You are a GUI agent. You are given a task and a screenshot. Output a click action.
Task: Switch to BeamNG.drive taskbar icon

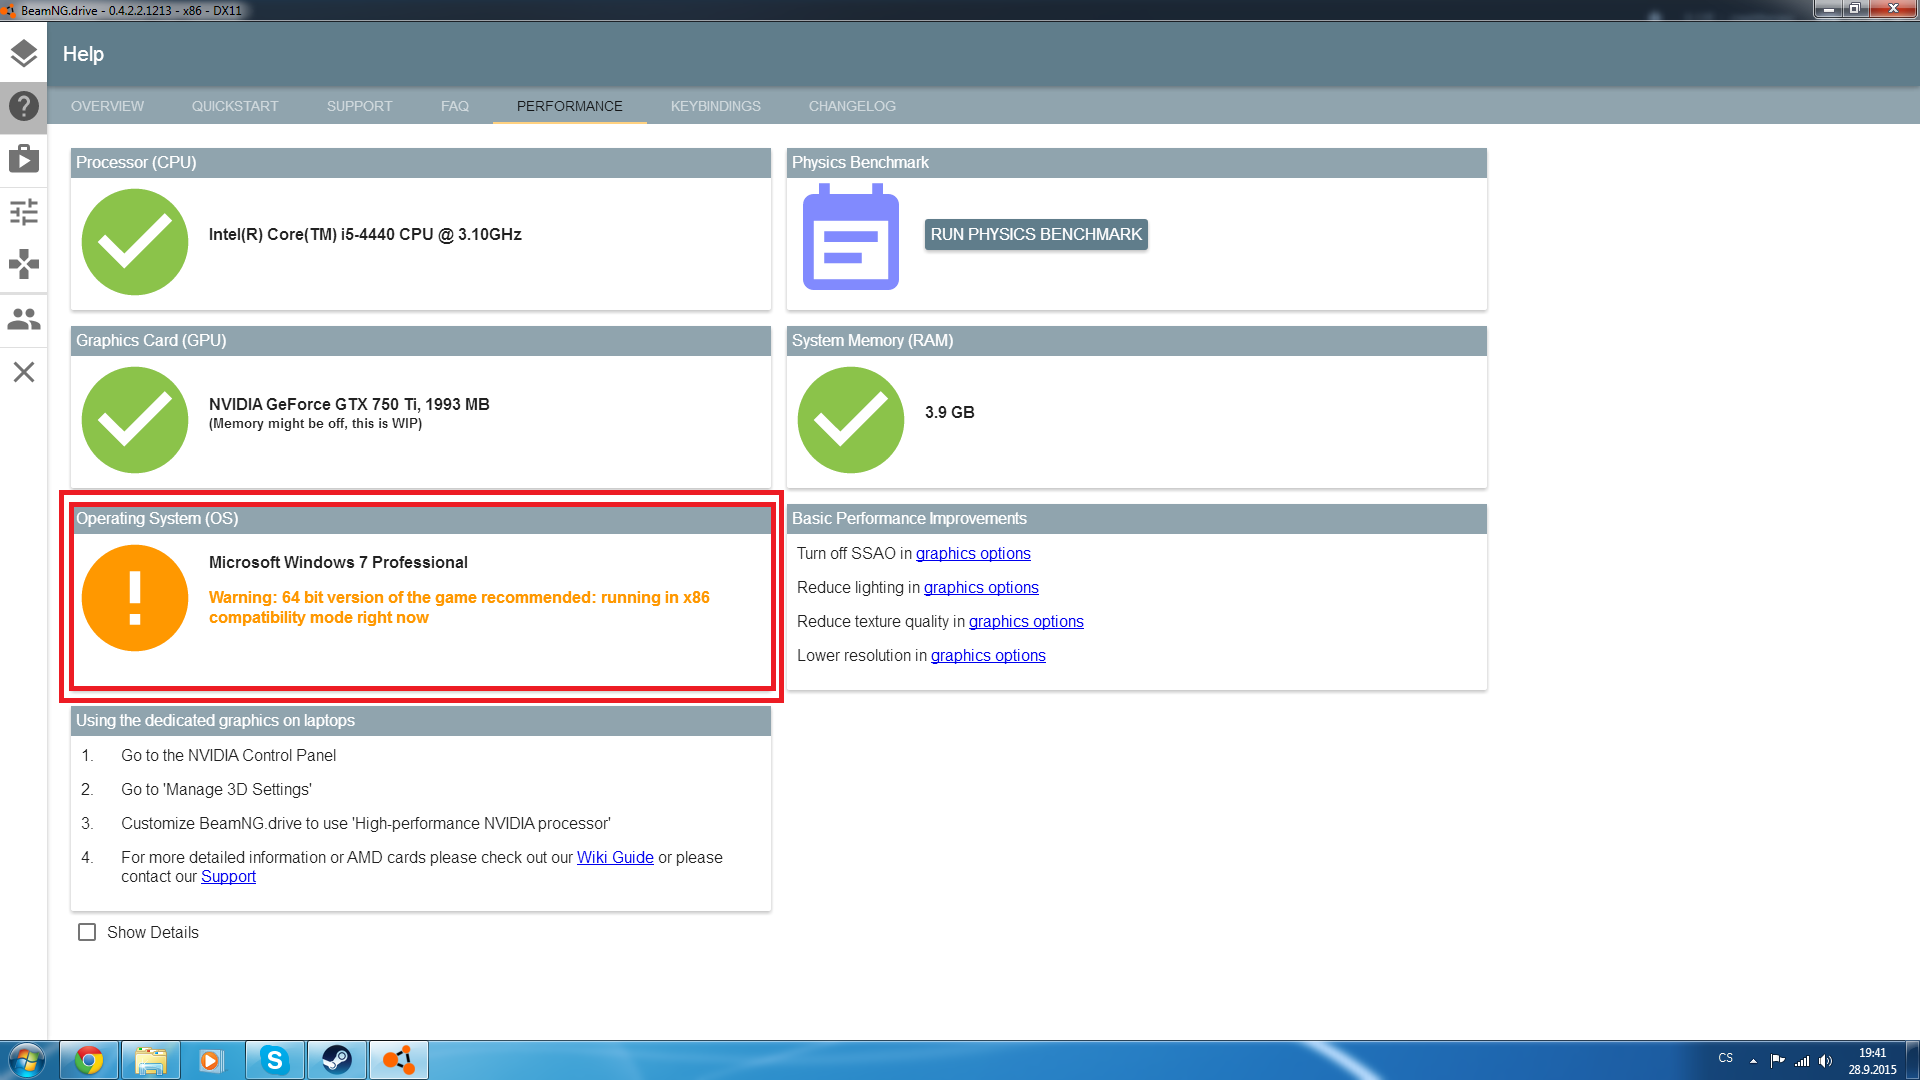[399, 1060]
